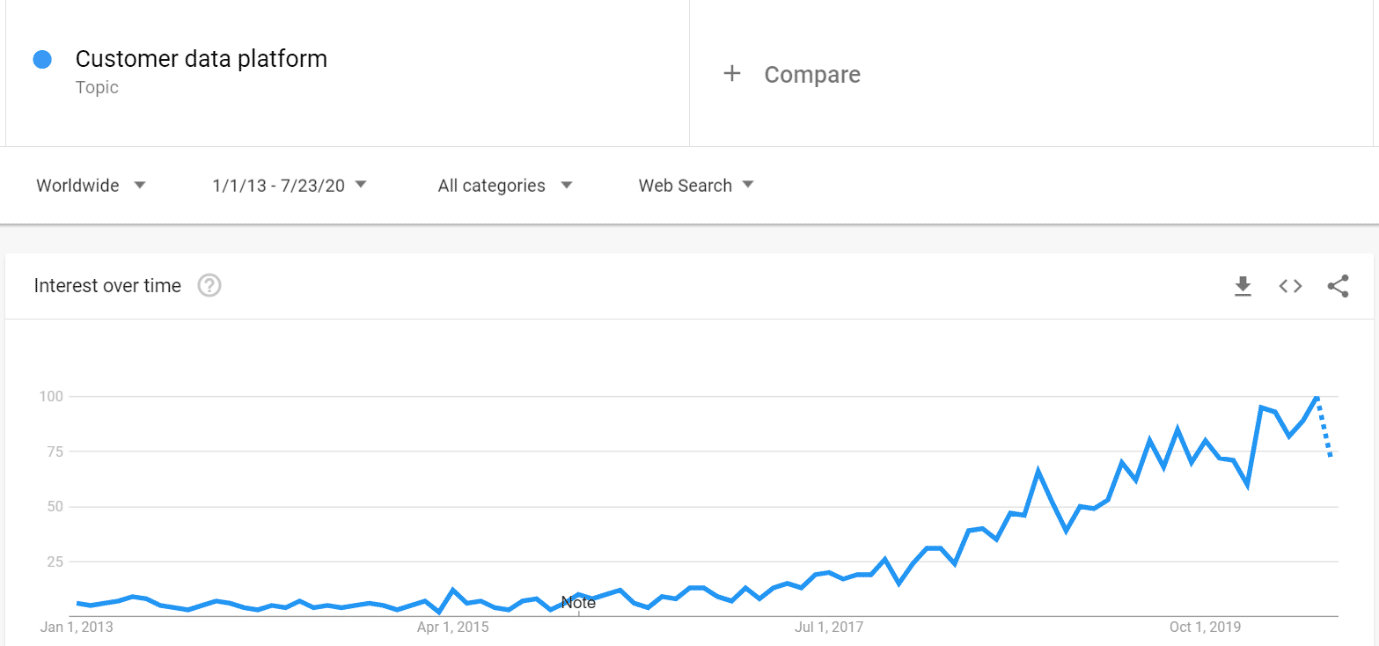Click the plus icon next to Compare

732,73
